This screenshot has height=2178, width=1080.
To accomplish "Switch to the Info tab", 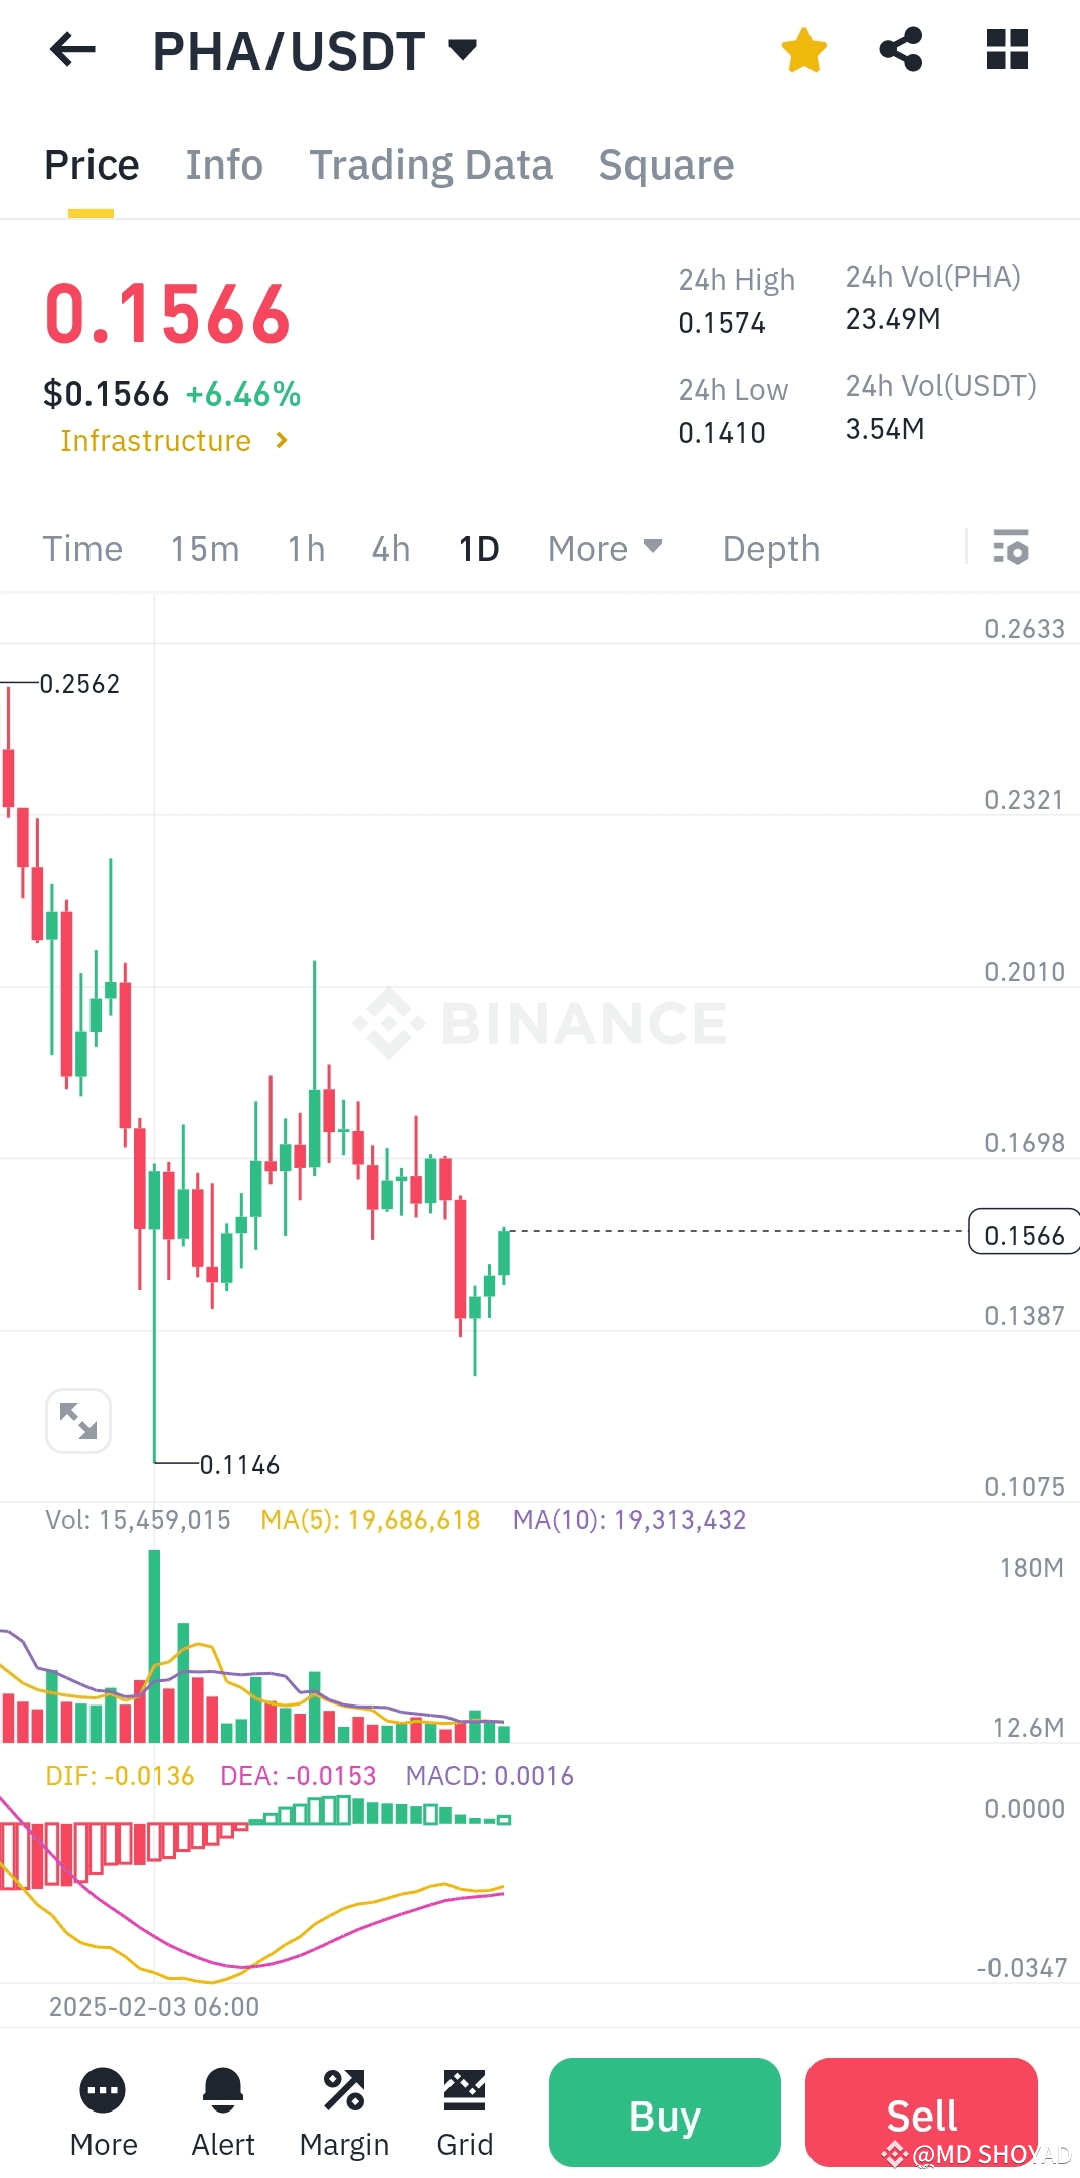I will [224, 165].
